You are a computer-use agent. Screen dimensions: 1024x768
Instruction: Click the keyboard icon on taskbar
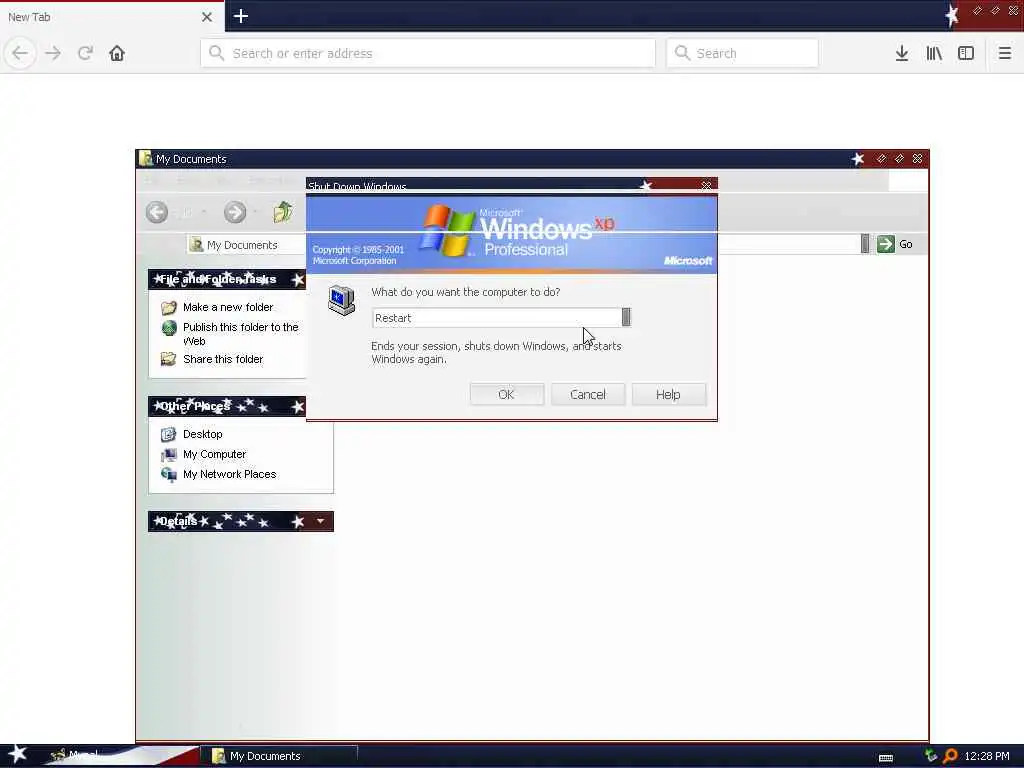(x=886, y=758)
